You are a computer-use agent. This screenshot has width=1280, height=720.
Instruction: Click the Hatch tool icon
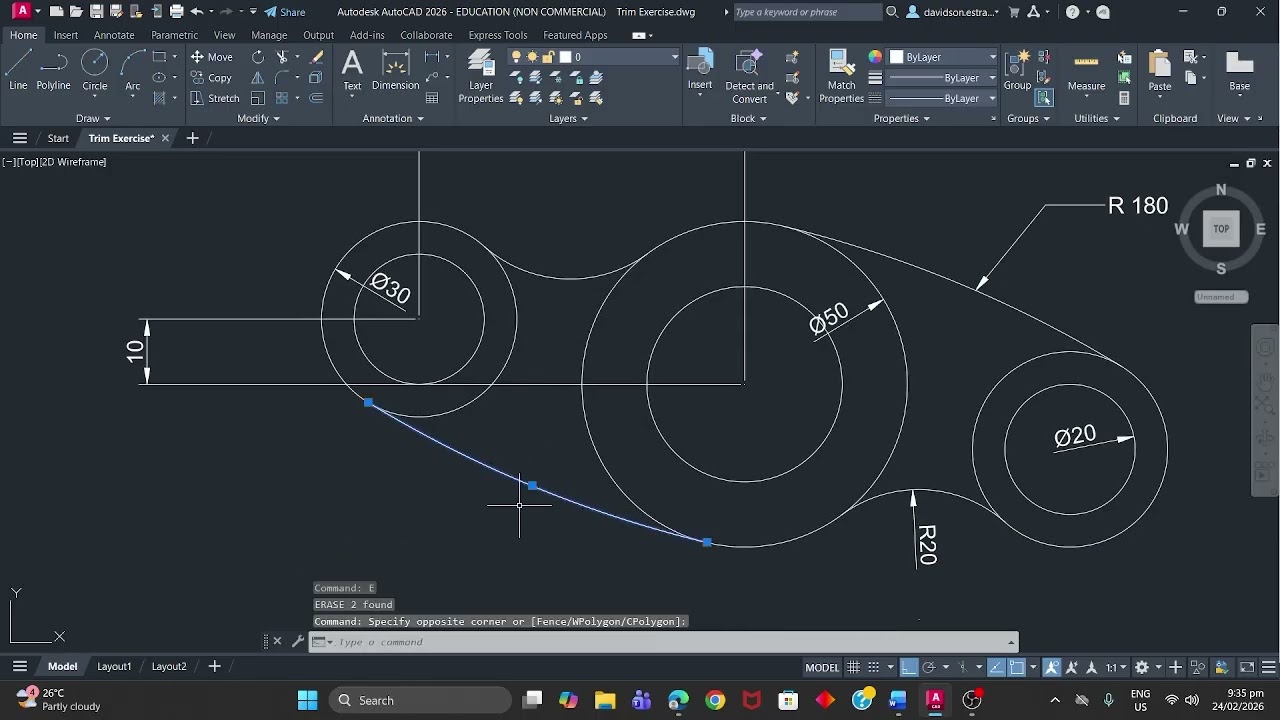[159, 98]
